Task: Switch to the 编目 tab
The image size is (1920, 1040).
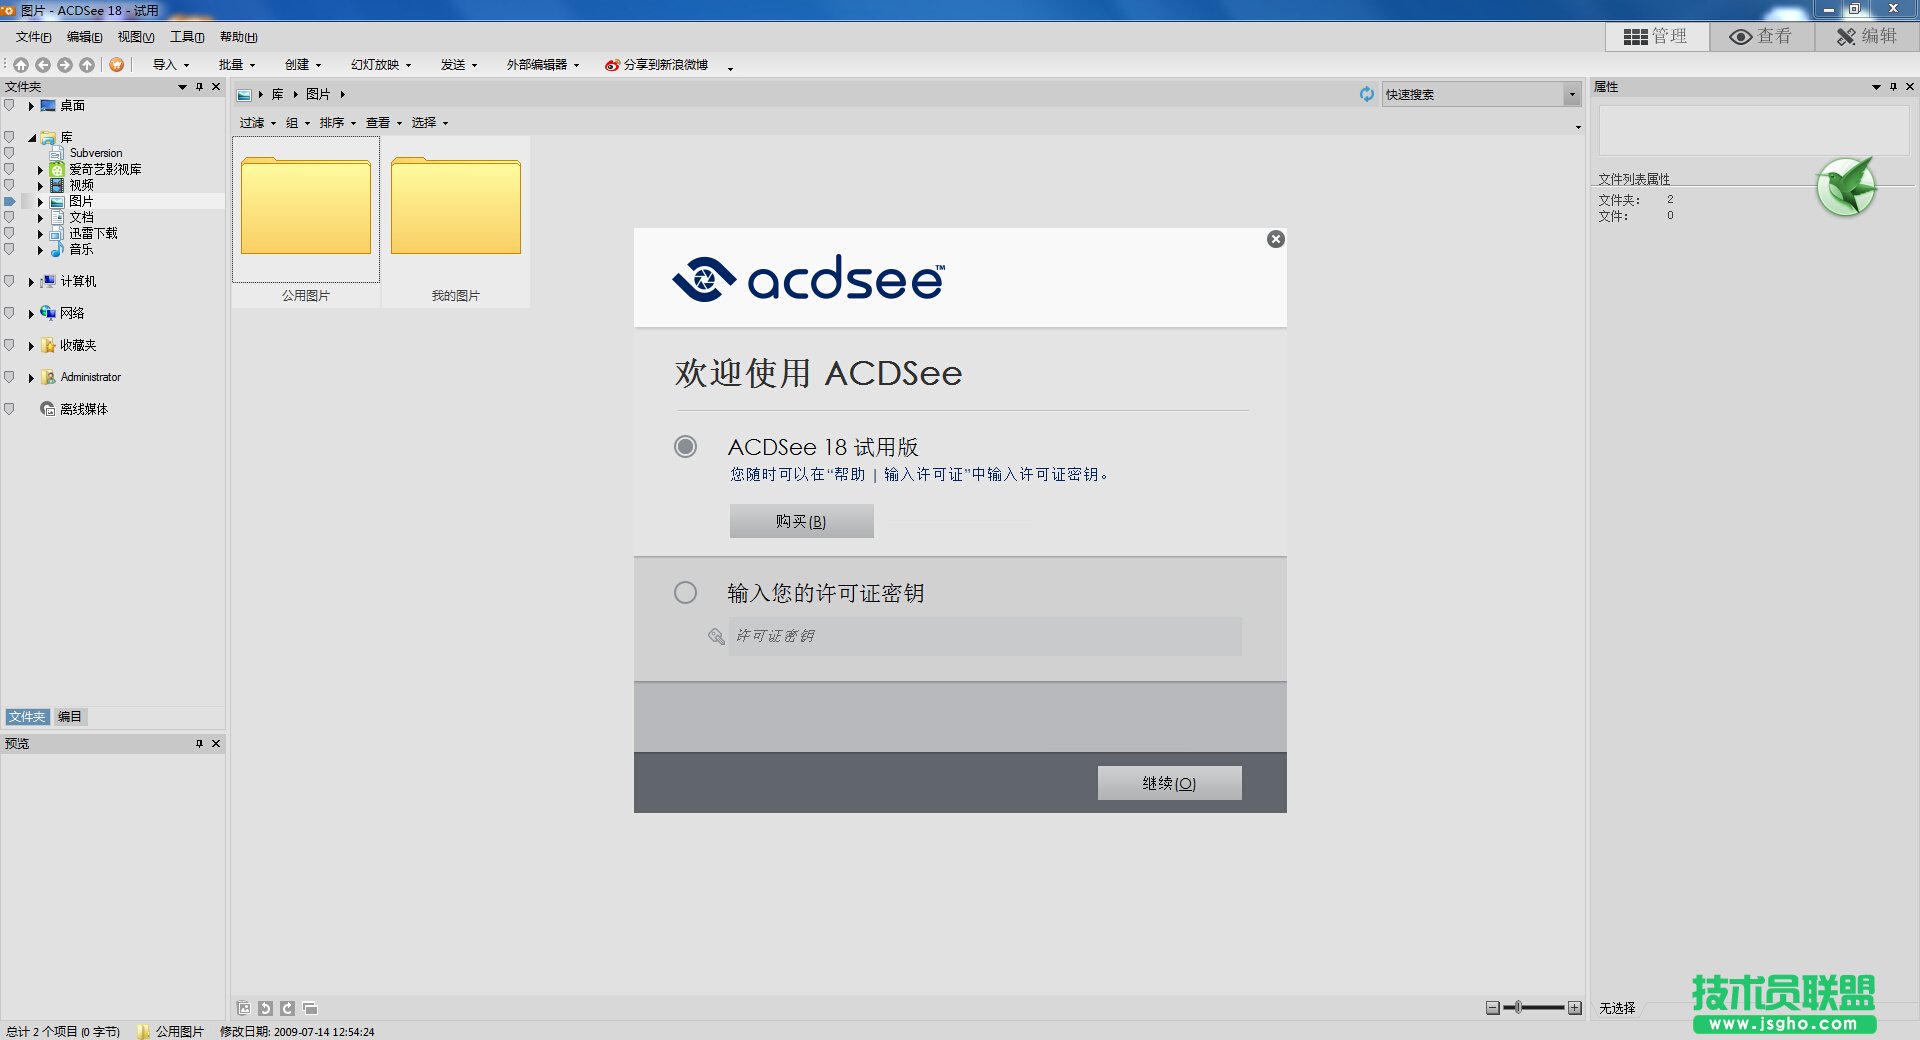Action: 70,717
